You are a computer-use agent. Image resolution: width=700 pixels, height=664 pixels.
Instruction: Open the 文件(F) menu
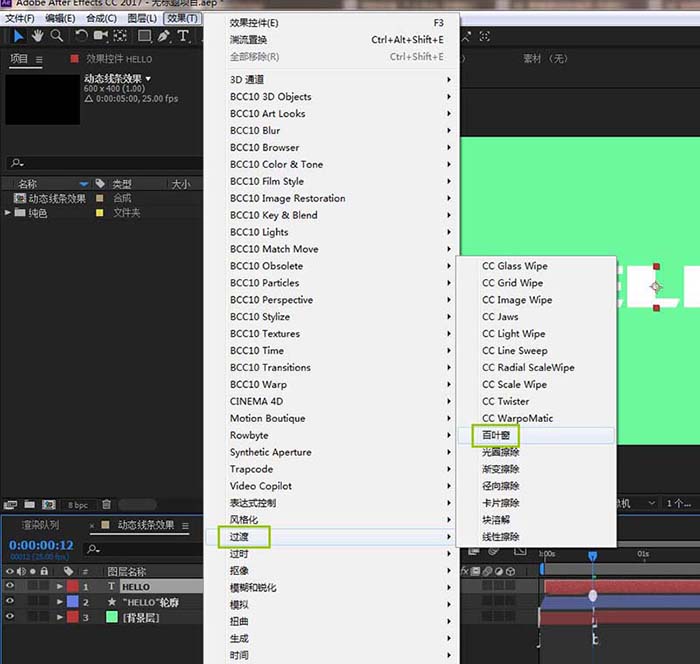pos(20,18)
